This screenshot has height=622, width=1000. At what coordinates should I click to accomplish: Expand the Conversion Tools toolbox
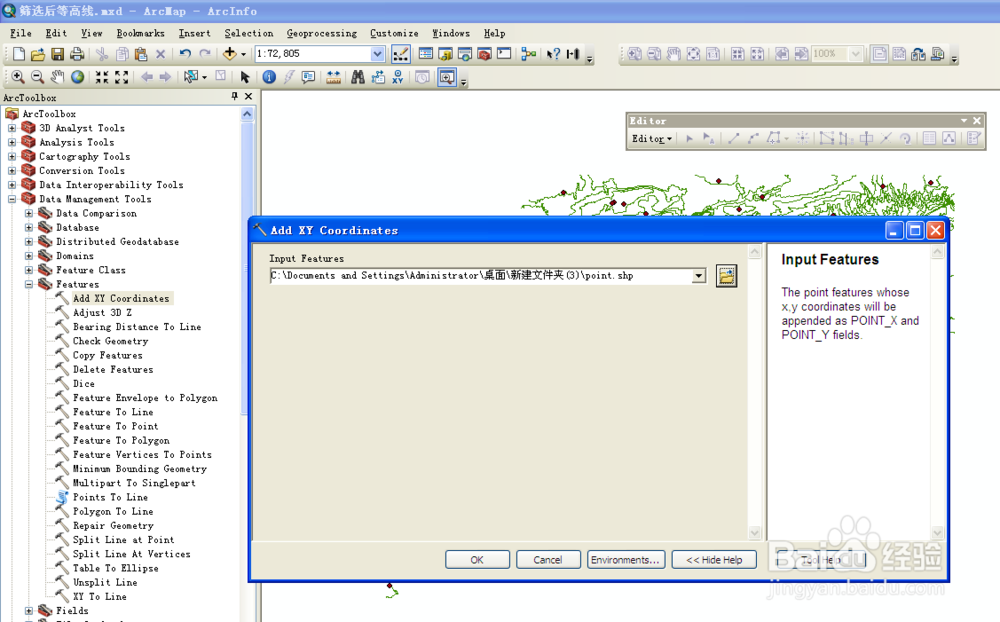coord(12,171)
